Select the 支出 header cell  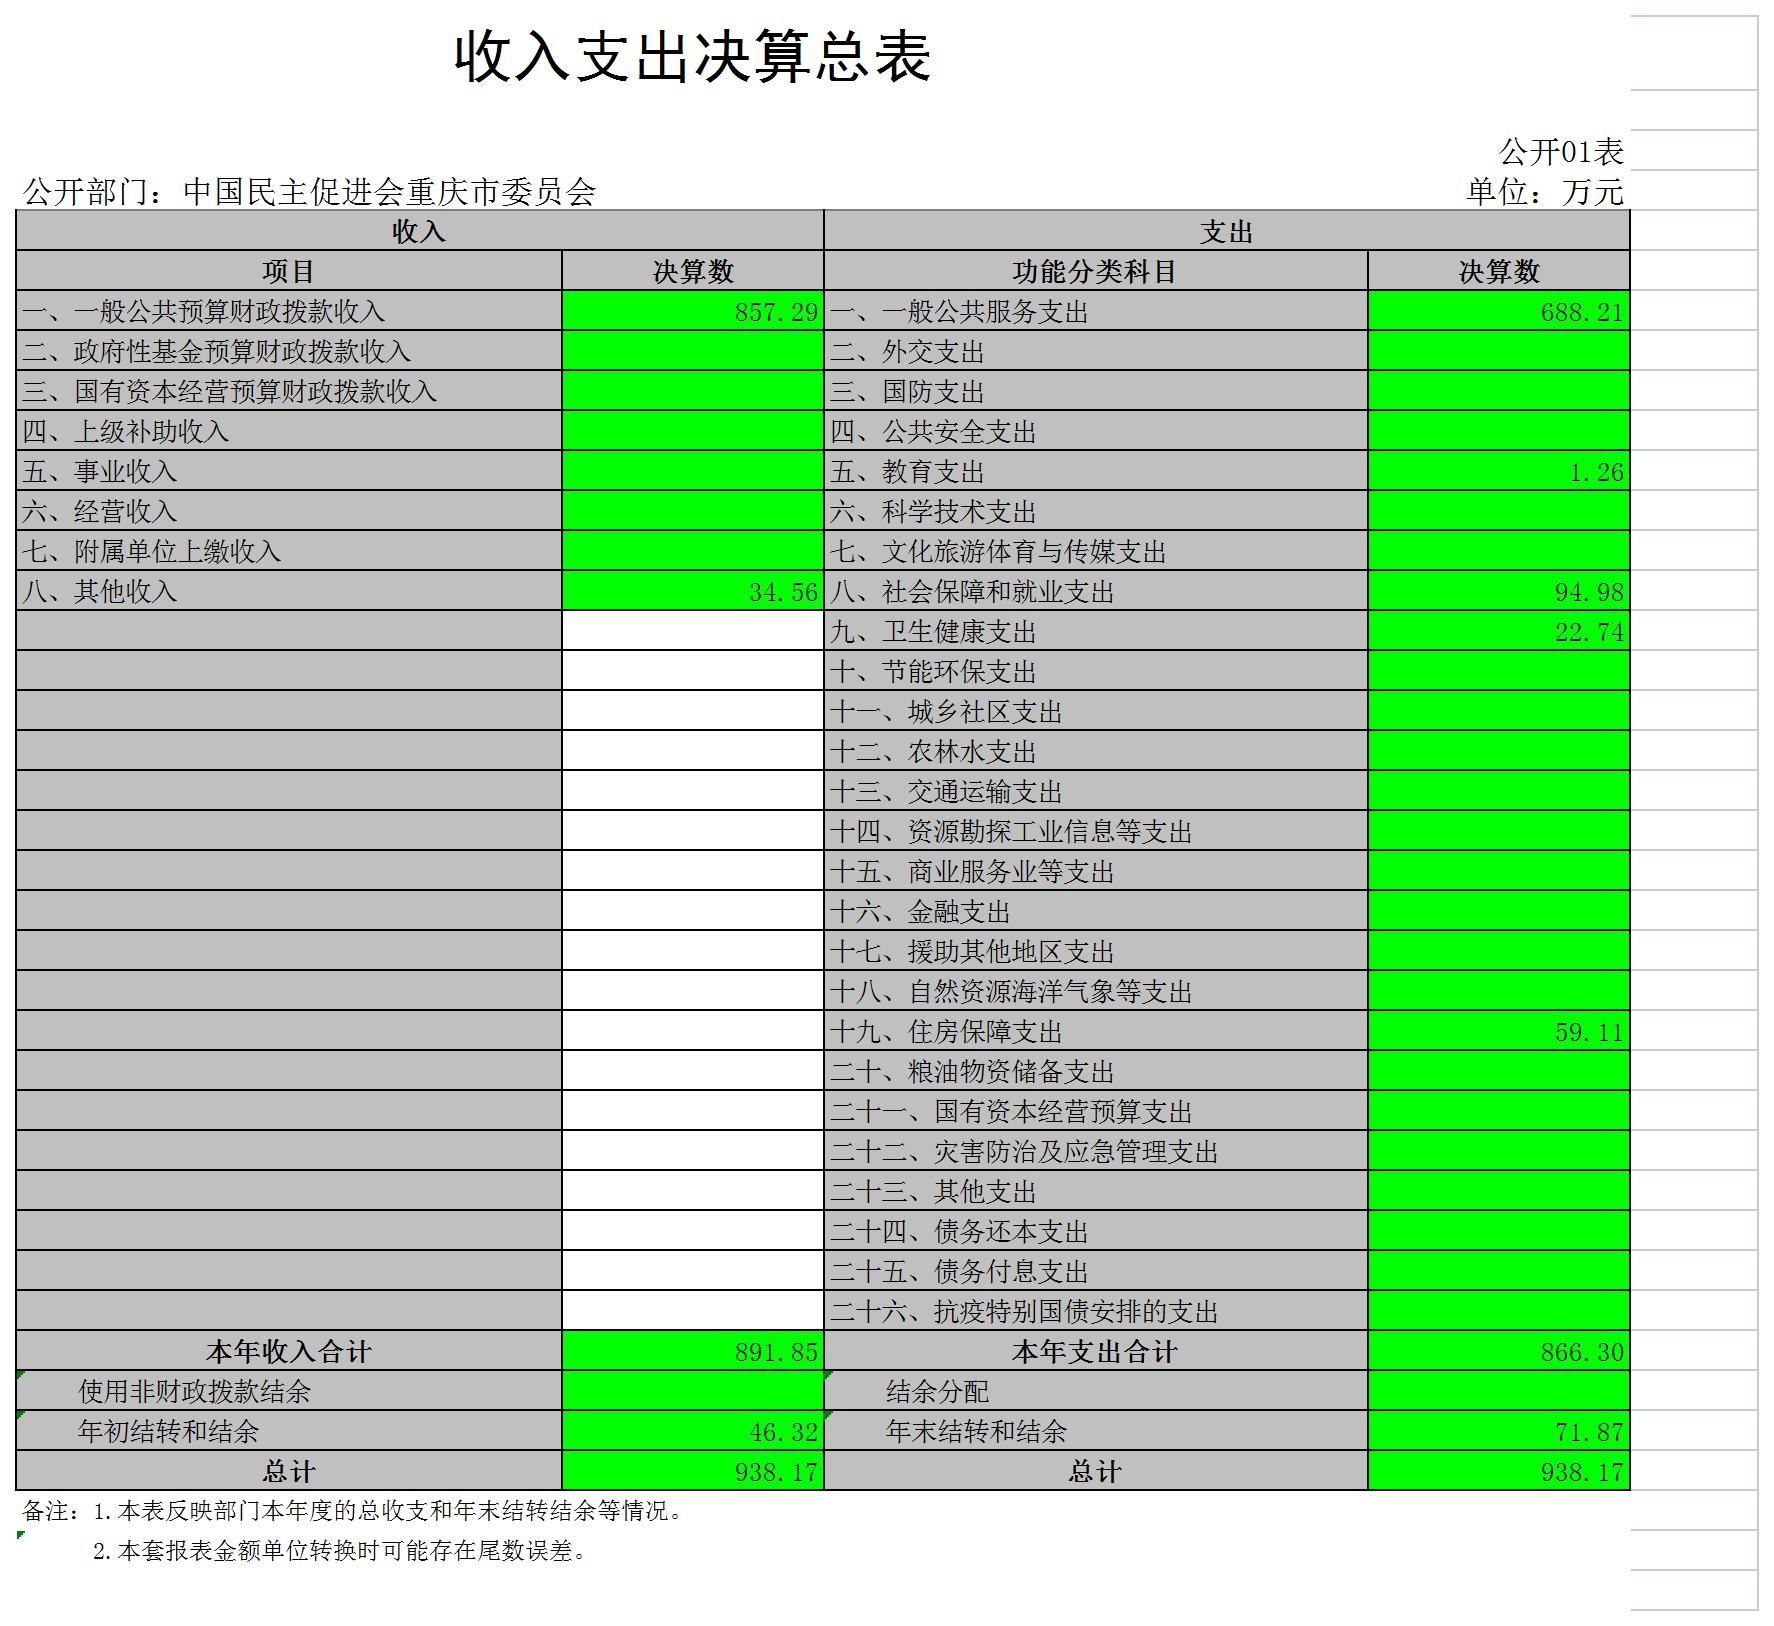click(1227, 231)
